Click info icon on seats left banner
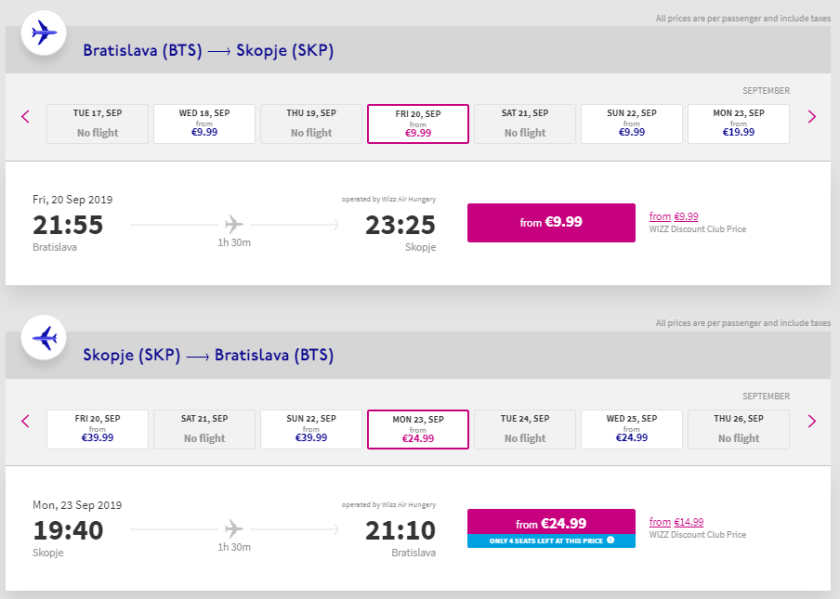The height and width of the screenshot is (599, 840). [x=610, y=541]
